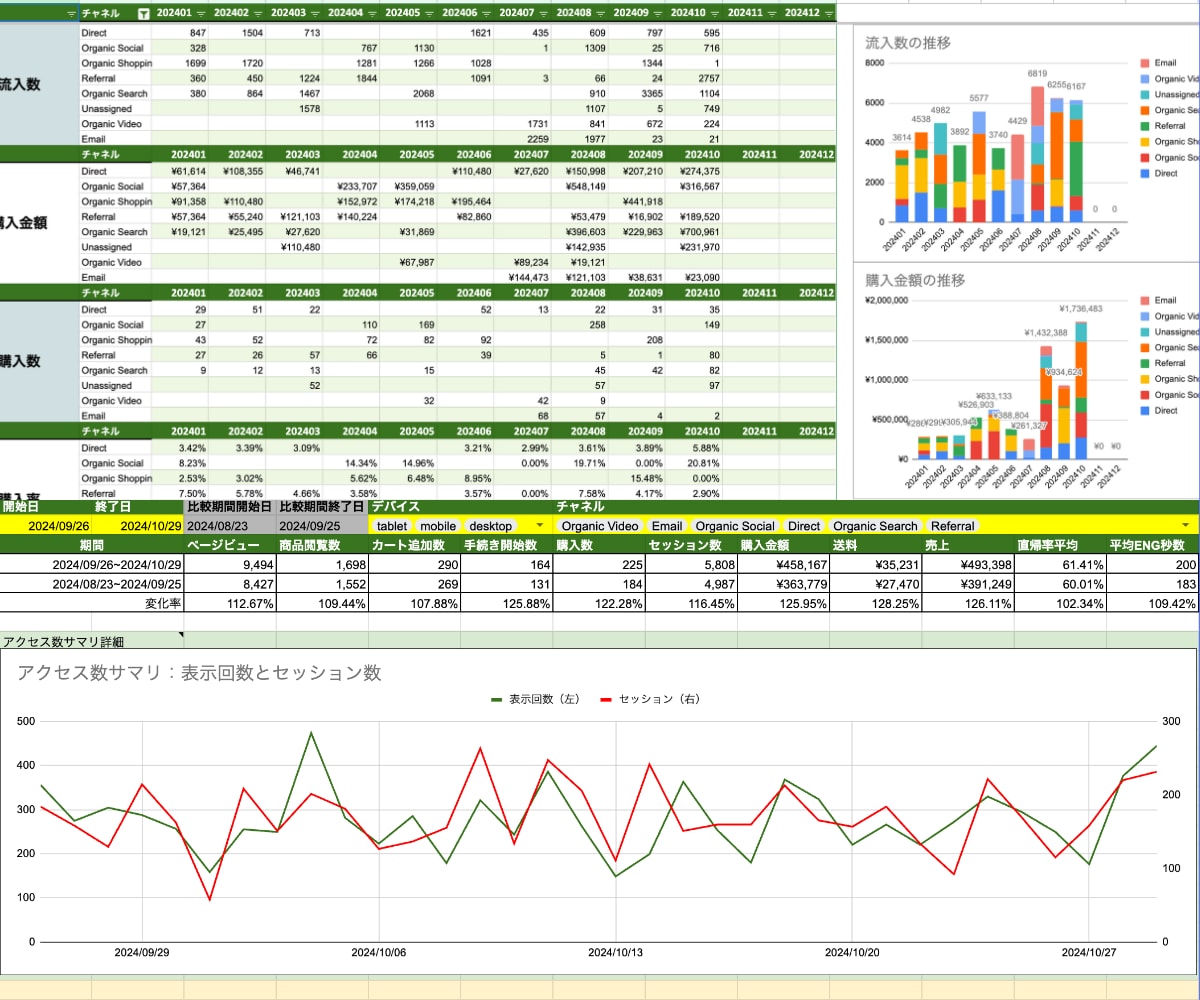Select the Organic Search channel chip
Image resolution: width=1200 pixels, height=1000 pixels.
click(x=875, y=526)
